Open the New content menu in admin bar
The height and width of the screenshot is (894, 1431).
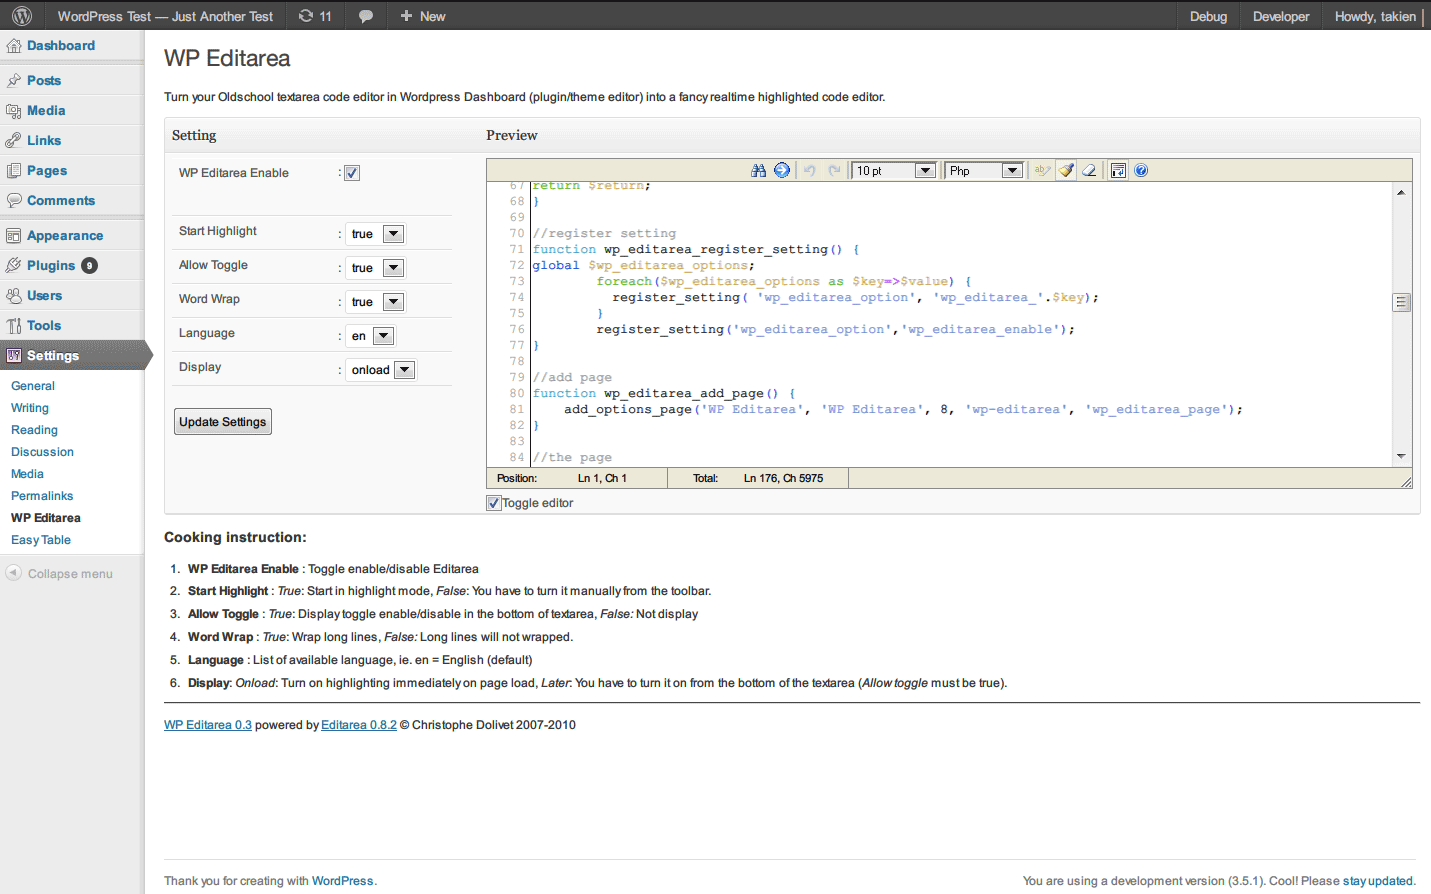pyautogui.click(x=423, y=16)
